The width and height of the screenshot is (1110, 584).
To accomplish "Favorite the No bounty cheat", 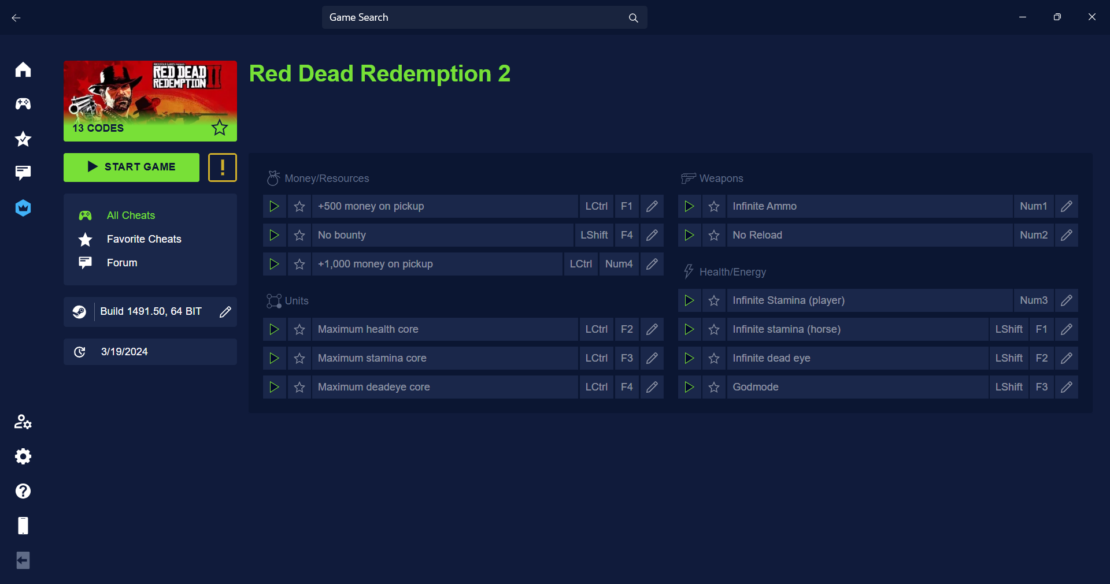I will pyautogui.click(x=299, y=235).
